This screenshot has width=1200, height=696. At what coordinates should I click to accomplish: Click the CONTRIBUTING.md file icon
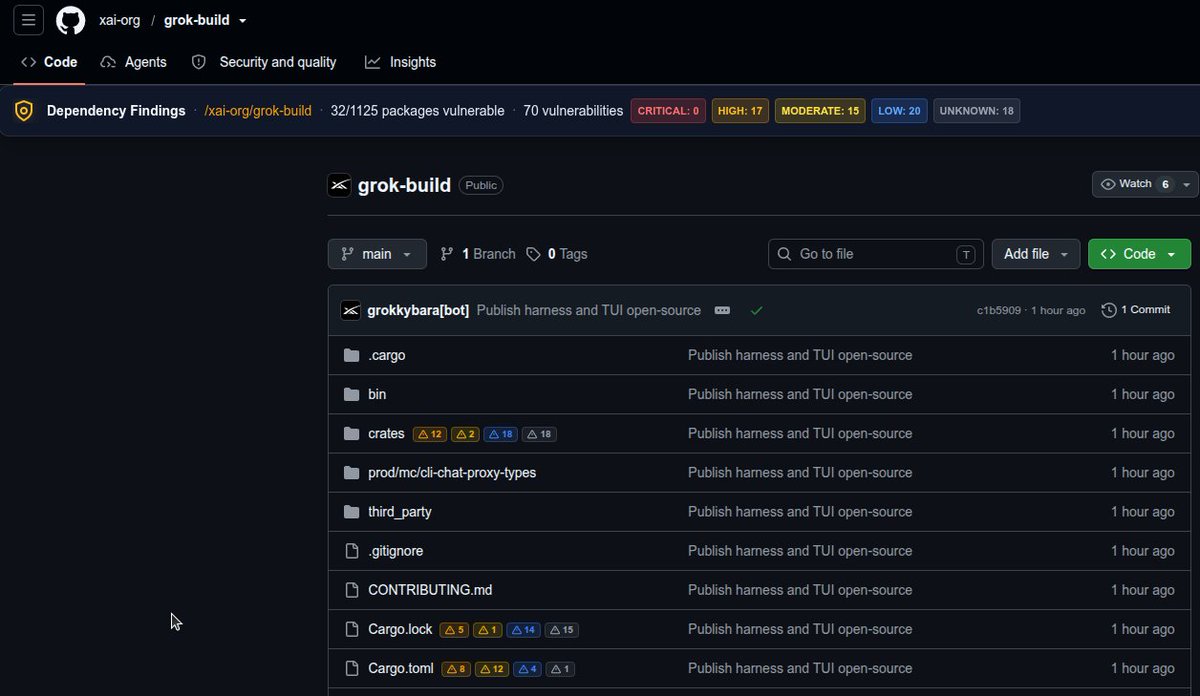[351, 590]
